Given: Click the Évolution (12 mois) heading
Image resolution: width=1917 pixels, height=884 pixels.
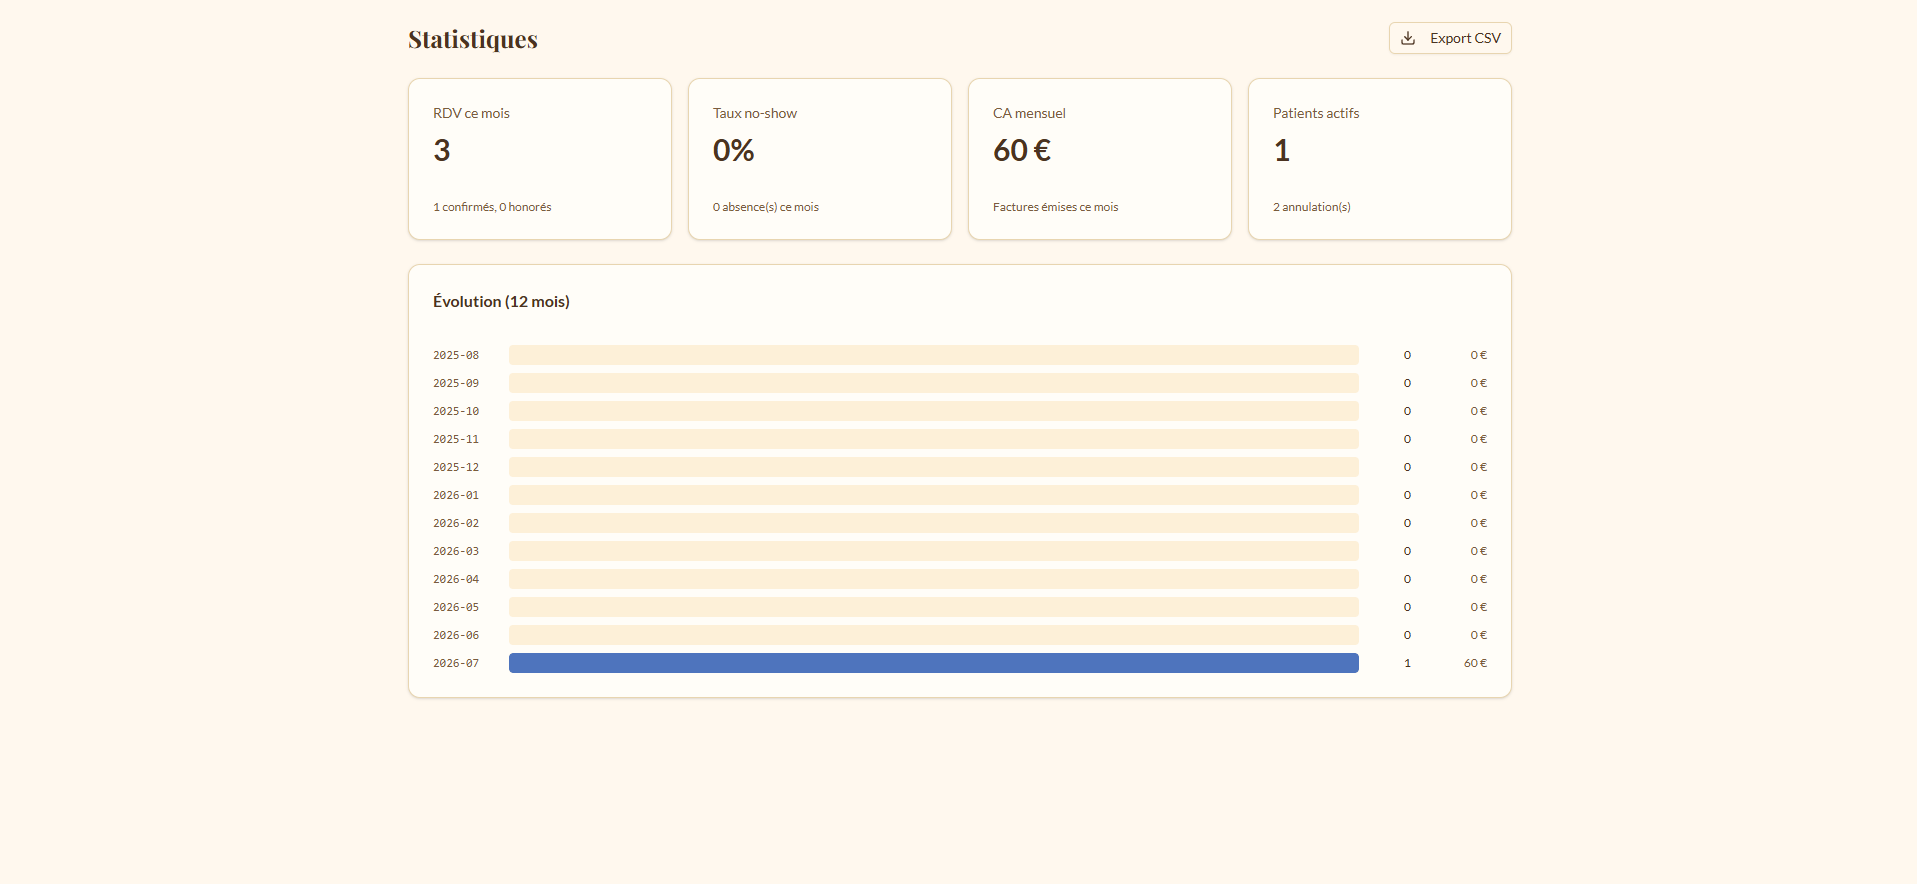Looking at the screenshot, I should pyautogui.click(x=501, y=301).
